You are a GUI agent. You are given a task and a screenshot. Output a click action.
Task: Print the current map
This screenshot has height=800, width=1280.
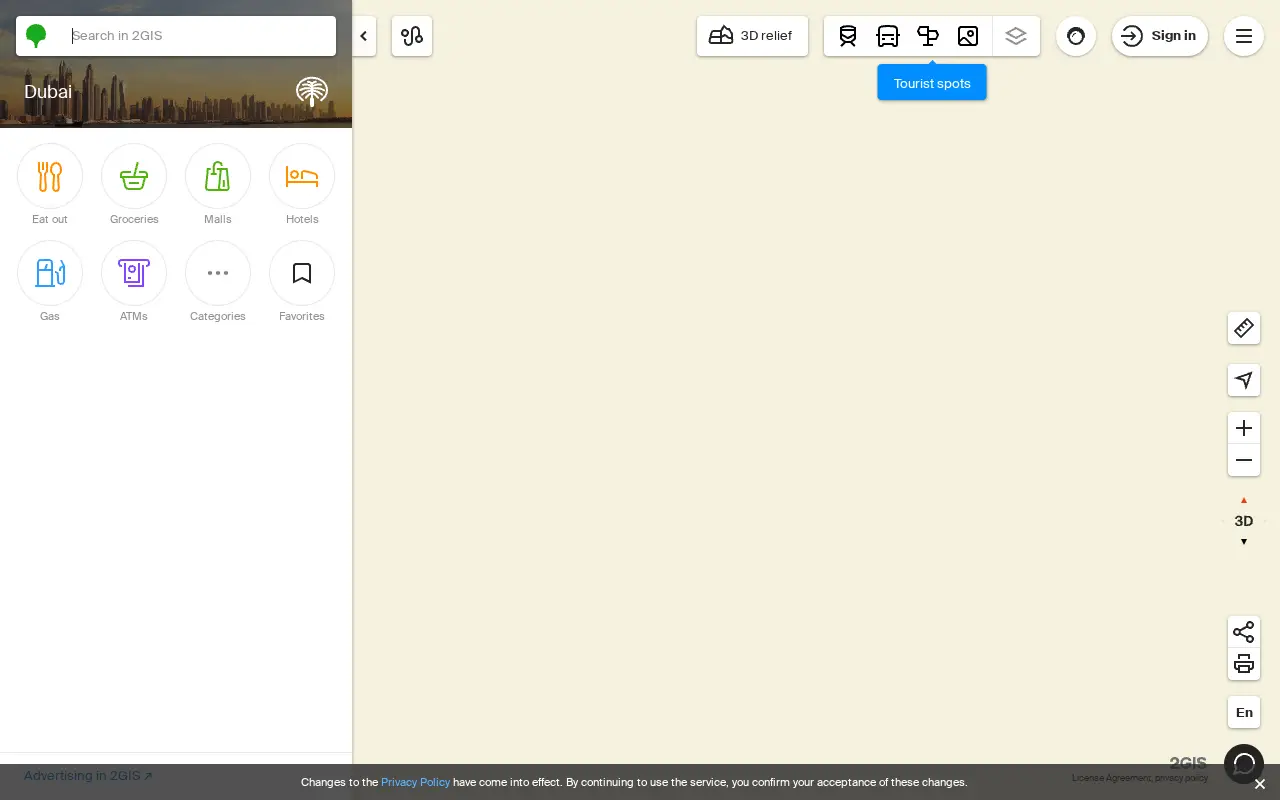pyautogui.click(x=1244, y=664)
